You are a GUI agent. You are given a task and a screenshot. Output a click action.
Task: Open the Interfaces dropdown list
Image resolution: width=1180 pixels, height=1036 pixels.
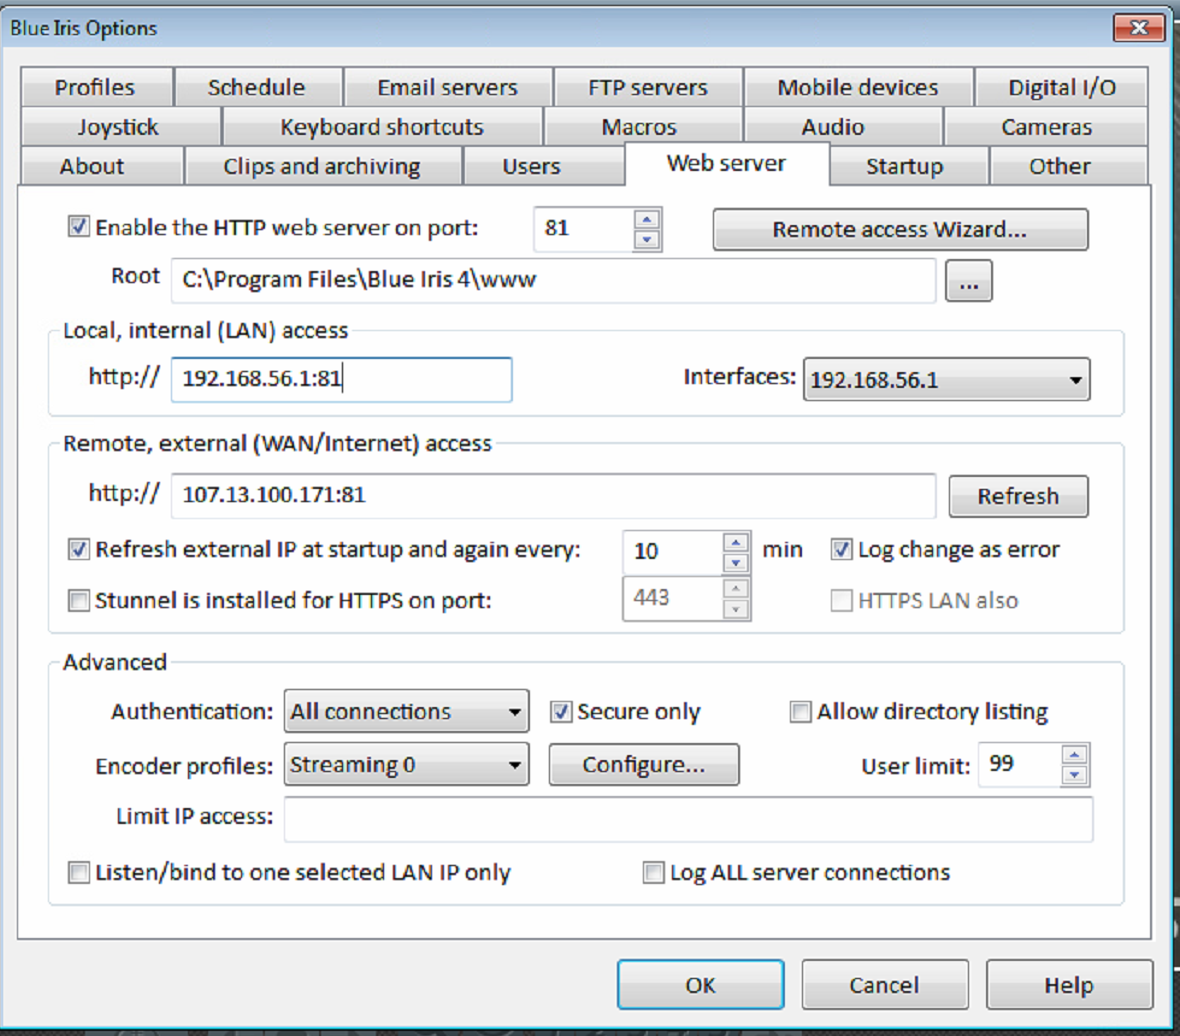point(946,380)
